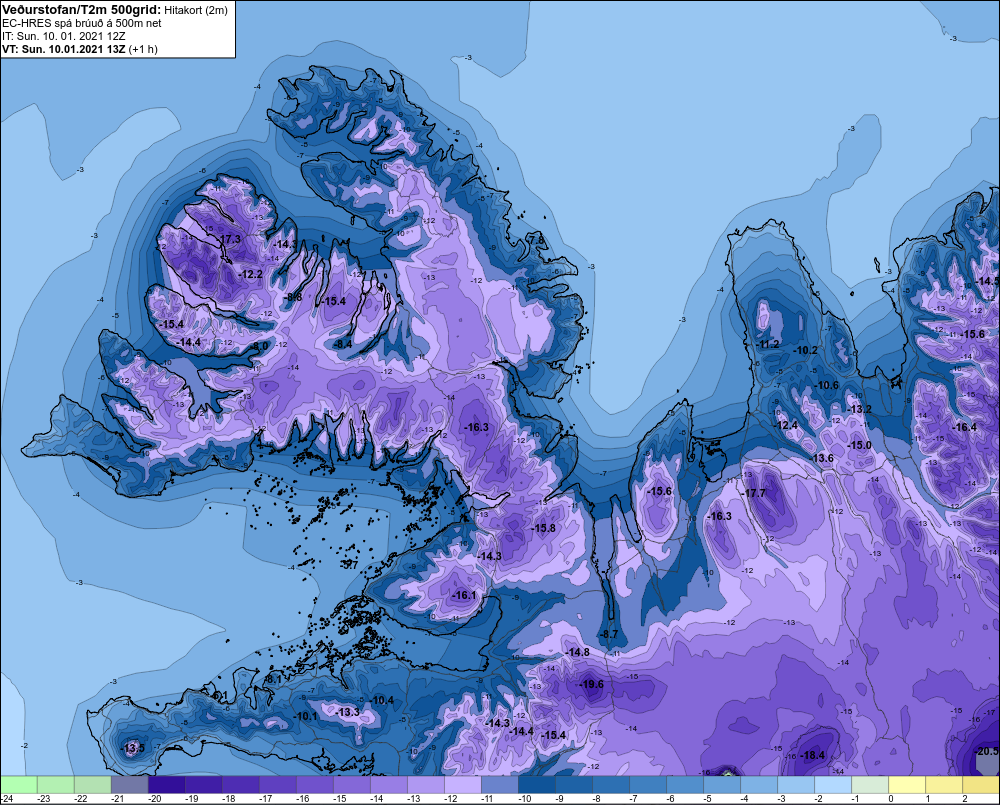Click the -15.8 temperature value
1000x805 pixels.
544,528
